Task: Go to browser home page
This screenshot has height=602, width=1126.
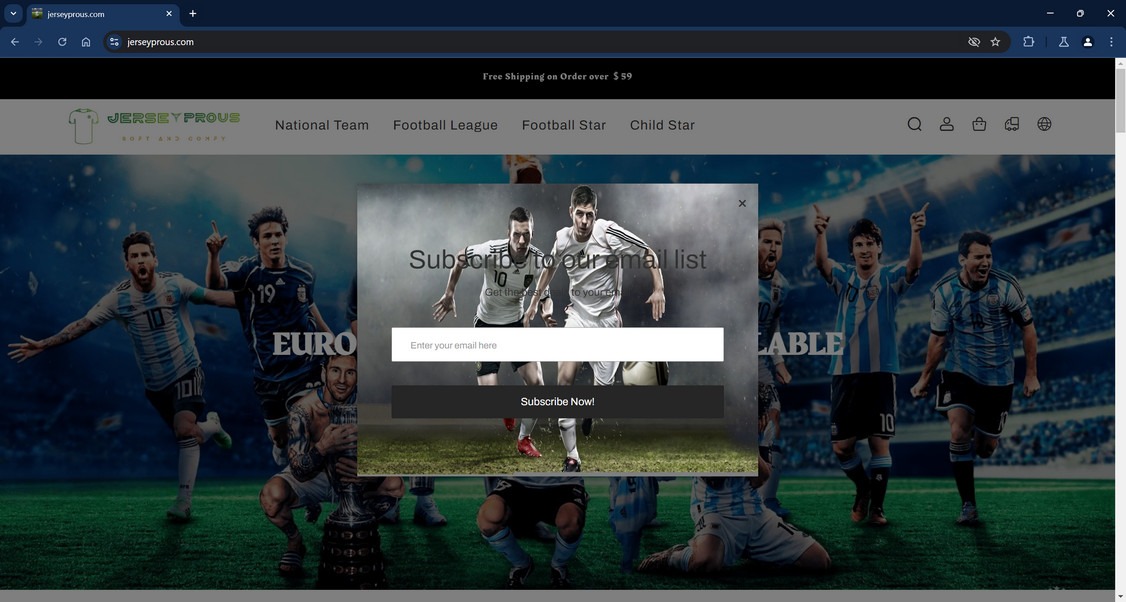Action: click(x=85, y=42)
